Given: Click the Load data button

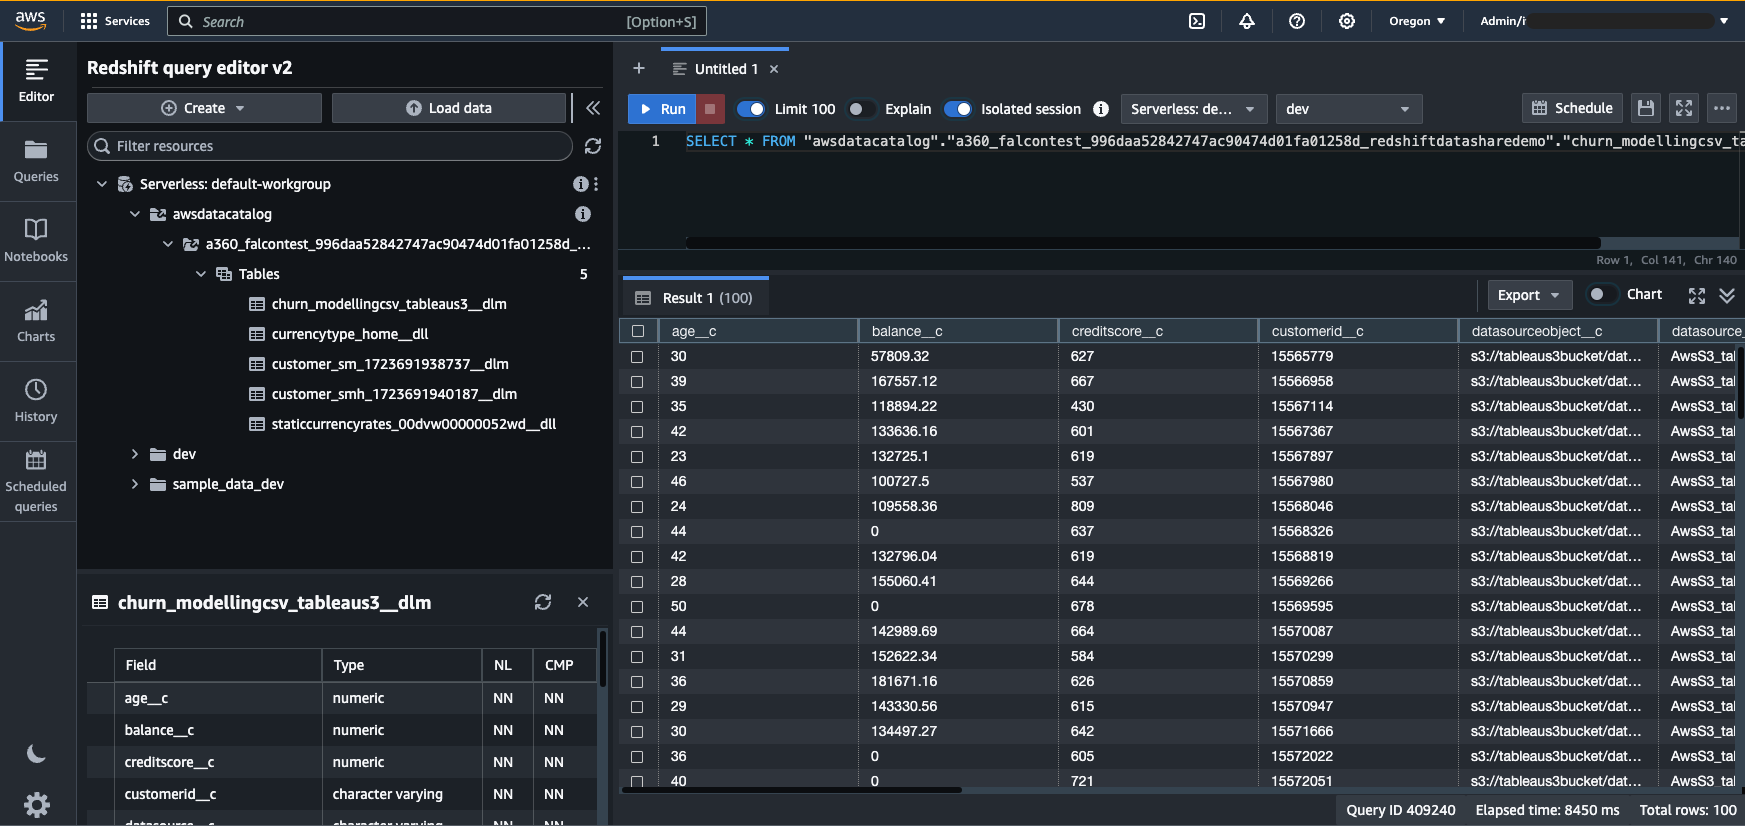Looking at the screenshot, I should point(449,108).
